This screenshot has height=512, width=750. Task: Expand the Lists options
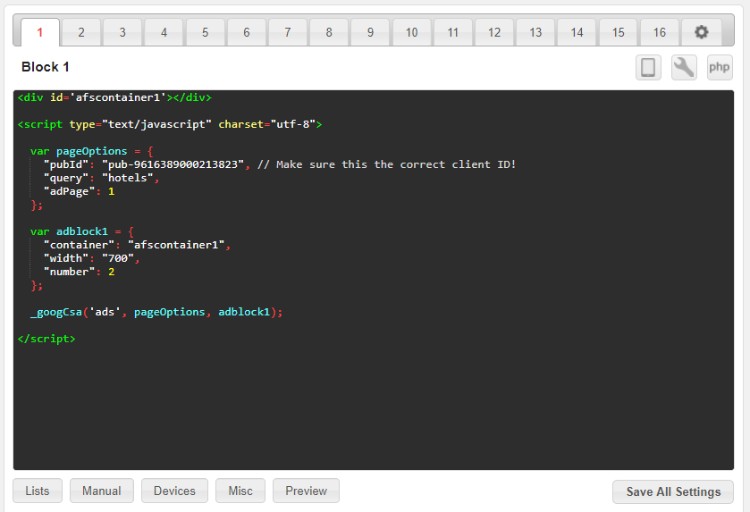[37, 491]
